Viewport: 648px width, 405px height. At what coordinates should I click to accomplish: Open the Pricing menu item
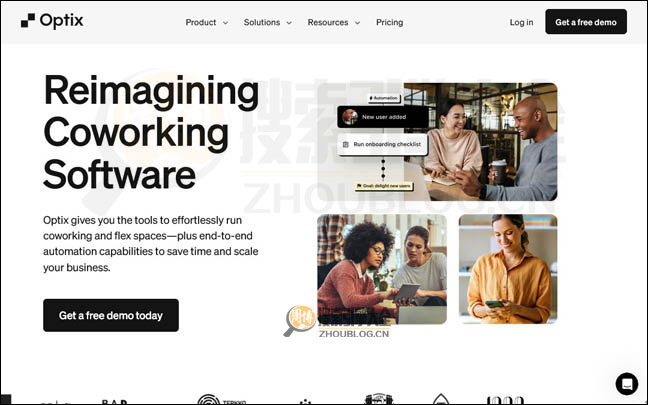pyautogui.click(x=389, y=22)
